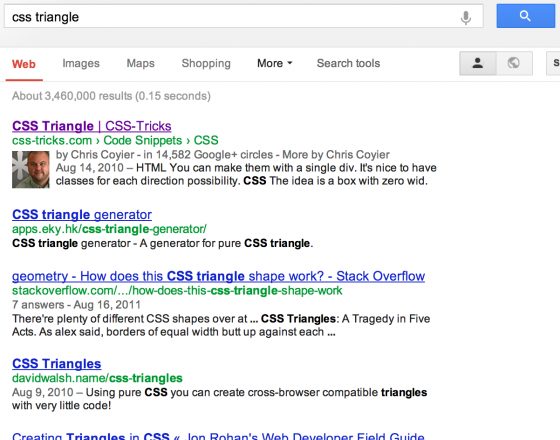The image size is (560, 440).
Task: Open CSS Triangle | CSS-Tricks result
Action: (92, 126)
